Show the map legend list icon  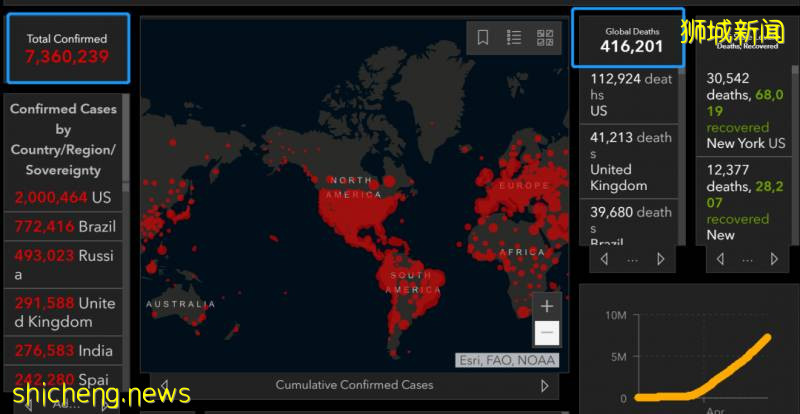[x=514, y=38]
